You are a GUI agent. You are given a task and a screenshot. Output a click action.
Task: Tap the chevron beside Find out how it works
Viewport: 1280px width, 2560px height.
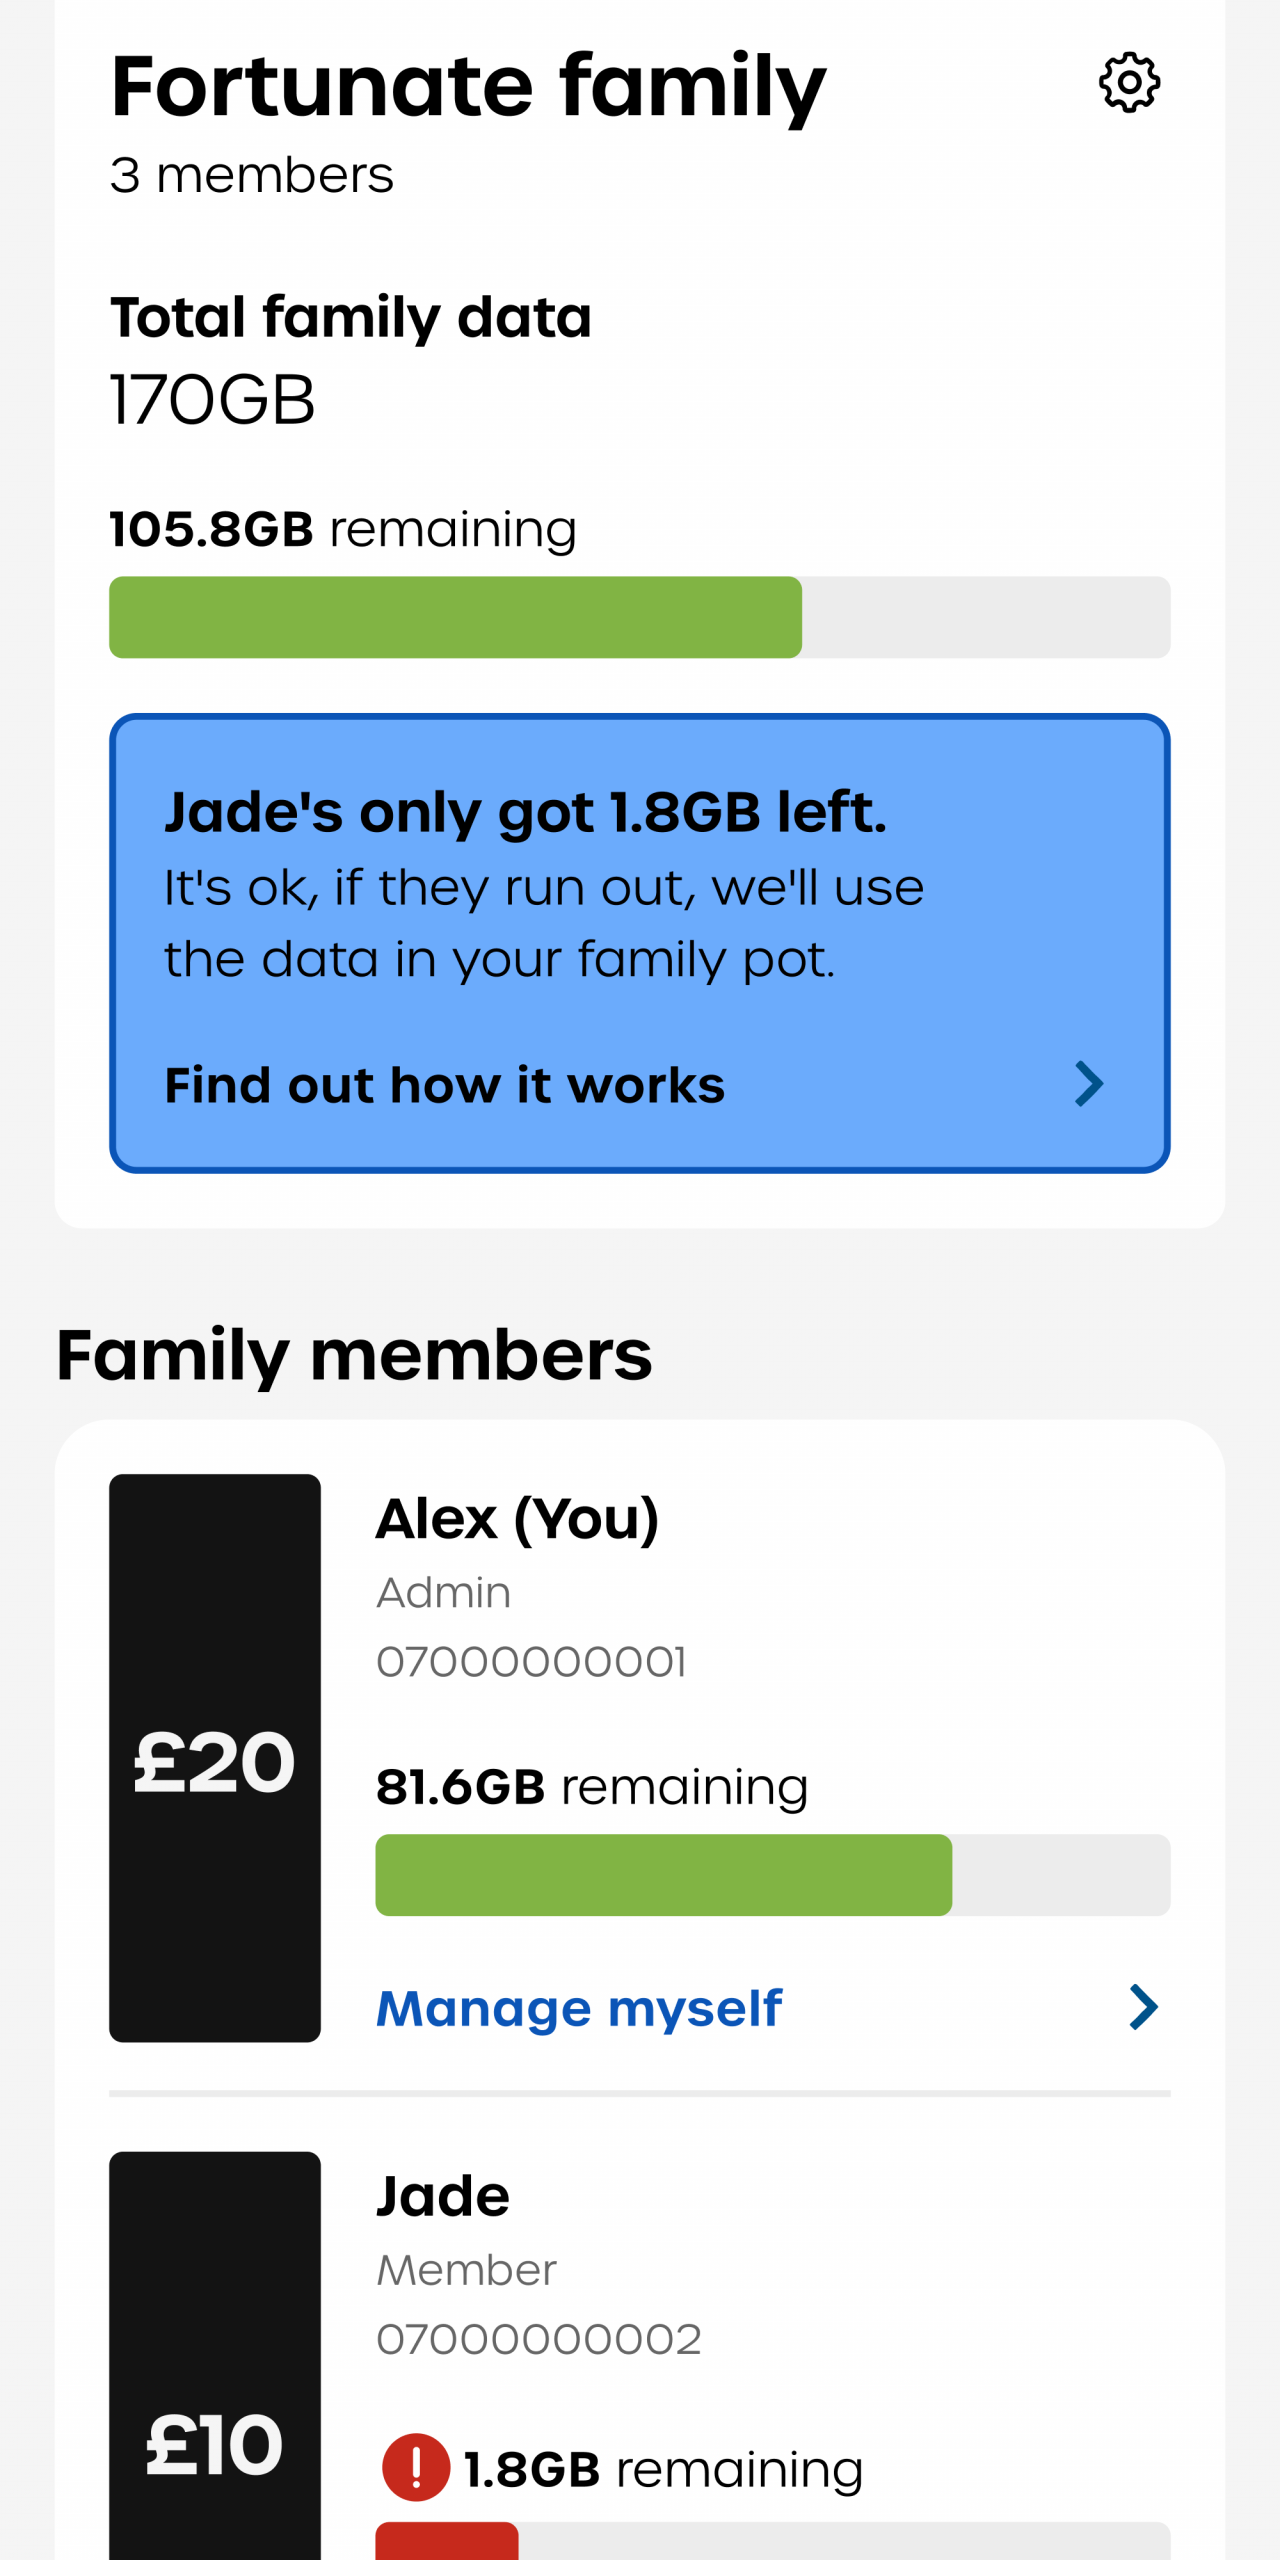pos(1089,1084)
